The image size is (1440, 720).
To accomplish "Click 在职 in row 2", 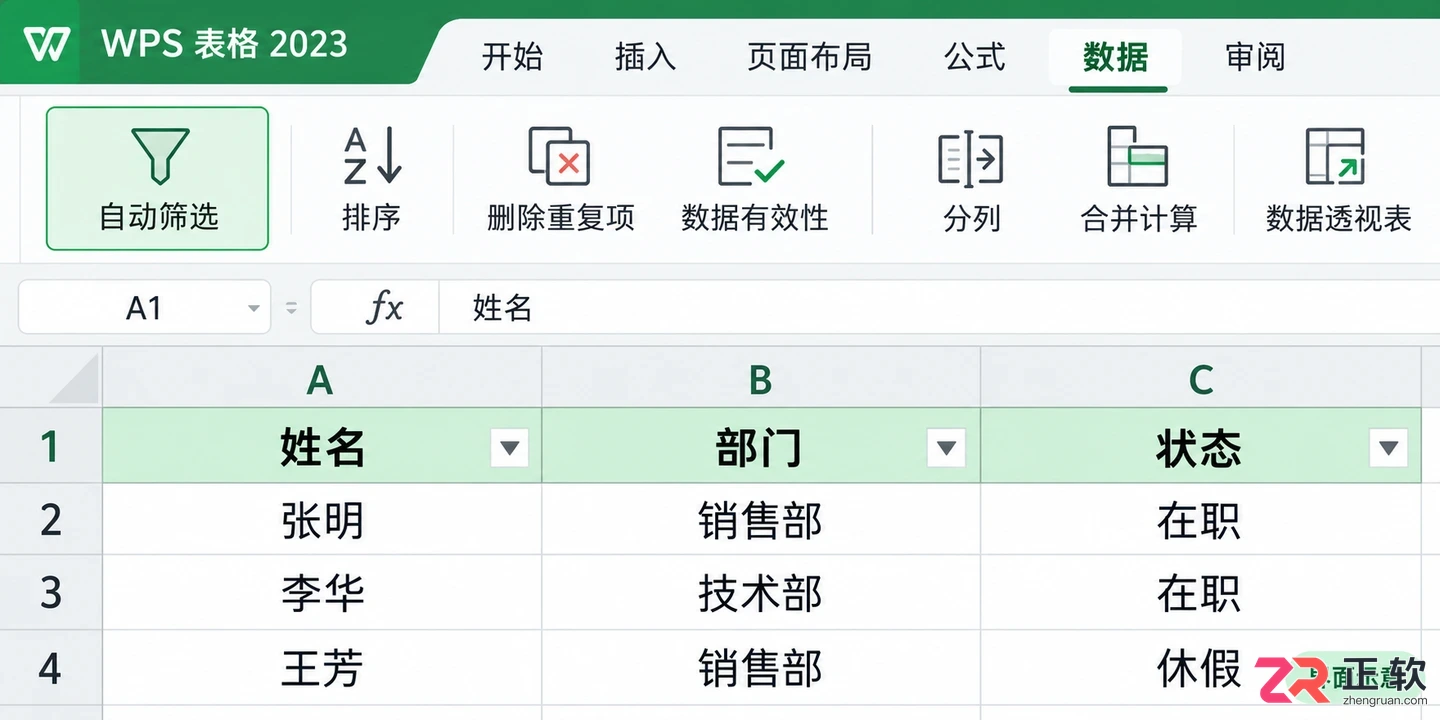I will click(x=1201, y=520).
